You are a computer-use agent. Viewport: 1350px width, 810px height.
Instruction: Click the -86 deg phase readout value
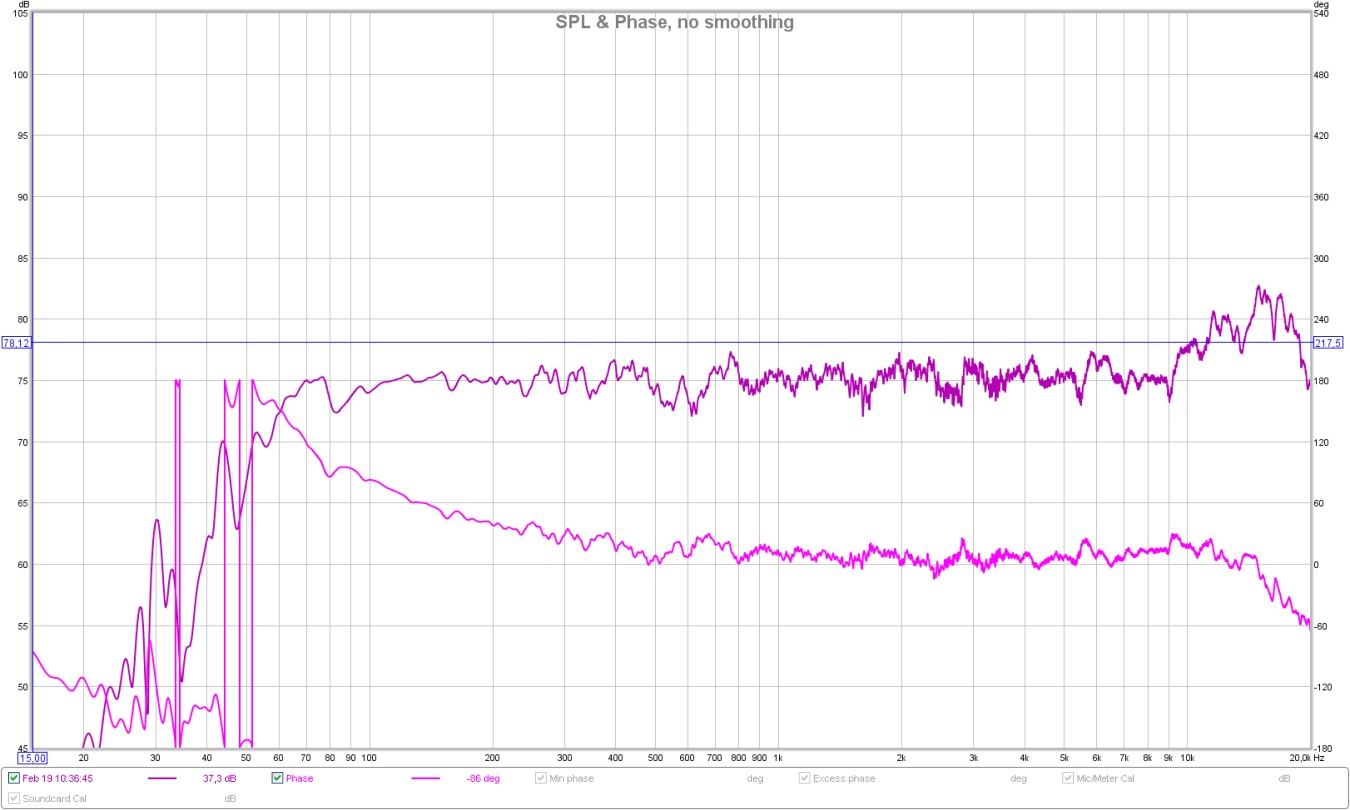(483, 778)
